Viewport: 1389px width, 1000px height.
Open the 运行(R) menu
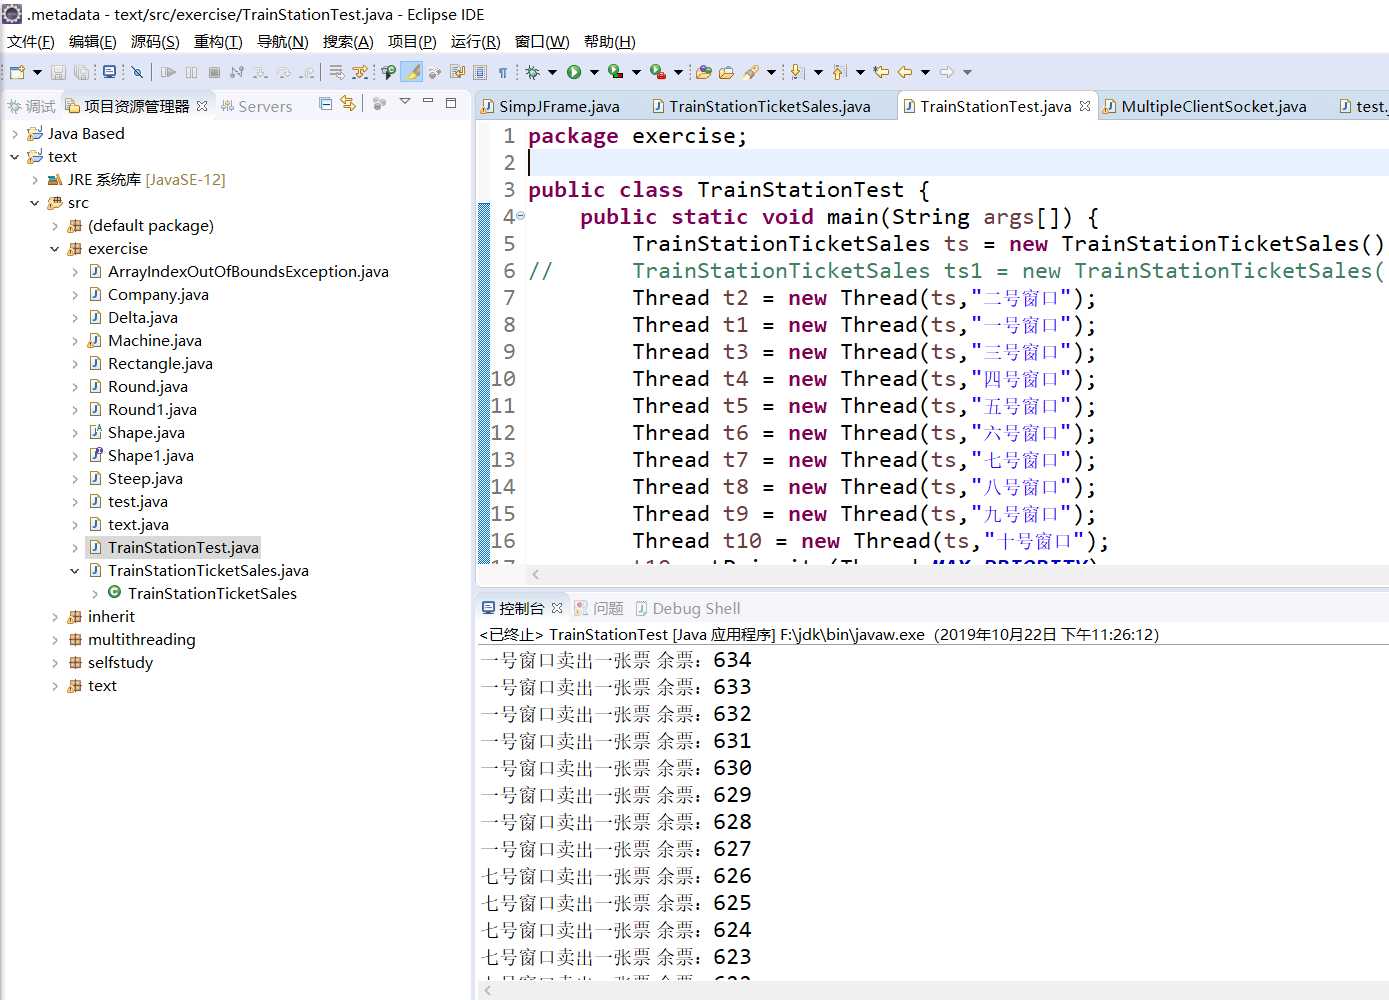coord(476,42)
